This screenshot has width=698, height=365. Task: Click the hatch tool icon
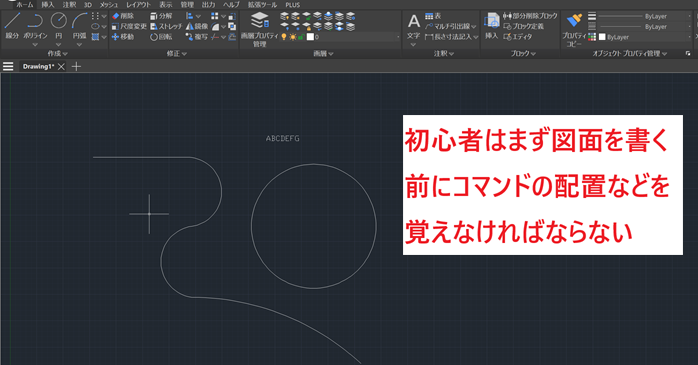pos(95,36)
